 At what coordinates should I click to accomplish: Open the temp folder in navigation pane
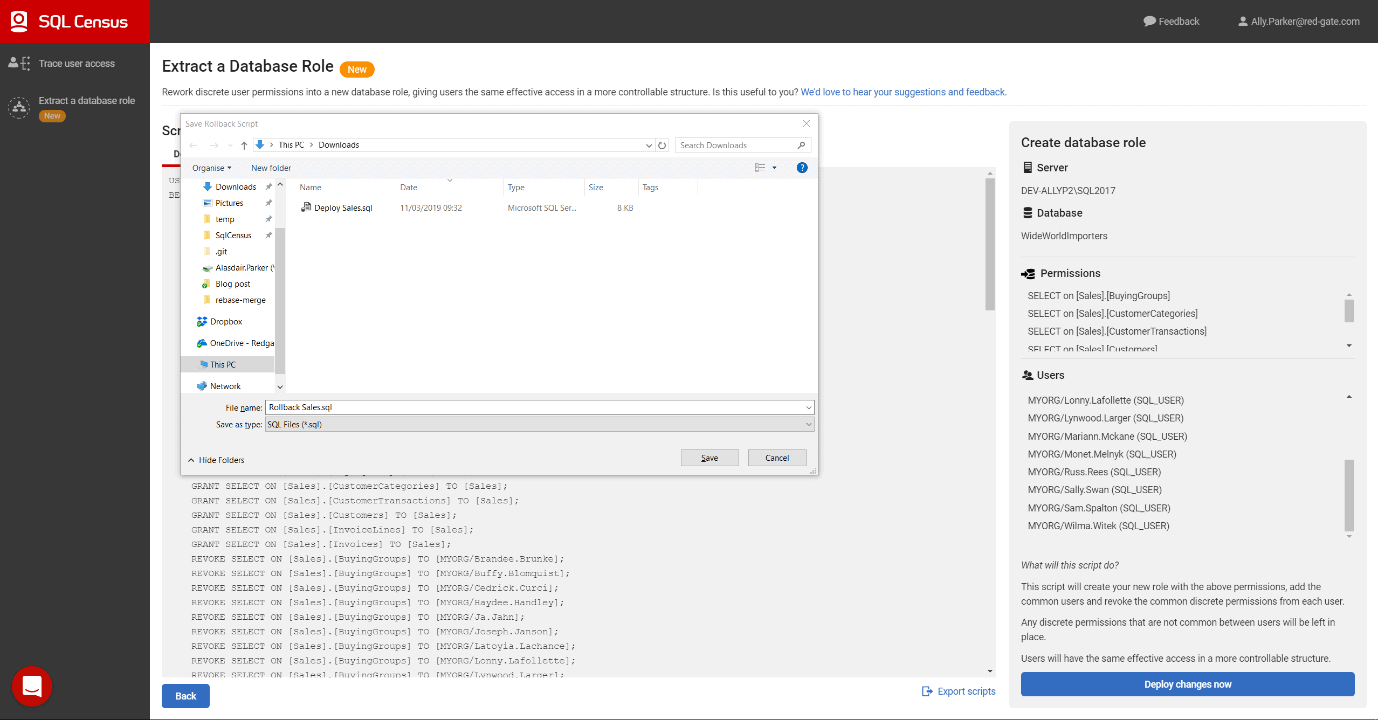[225, 219]
